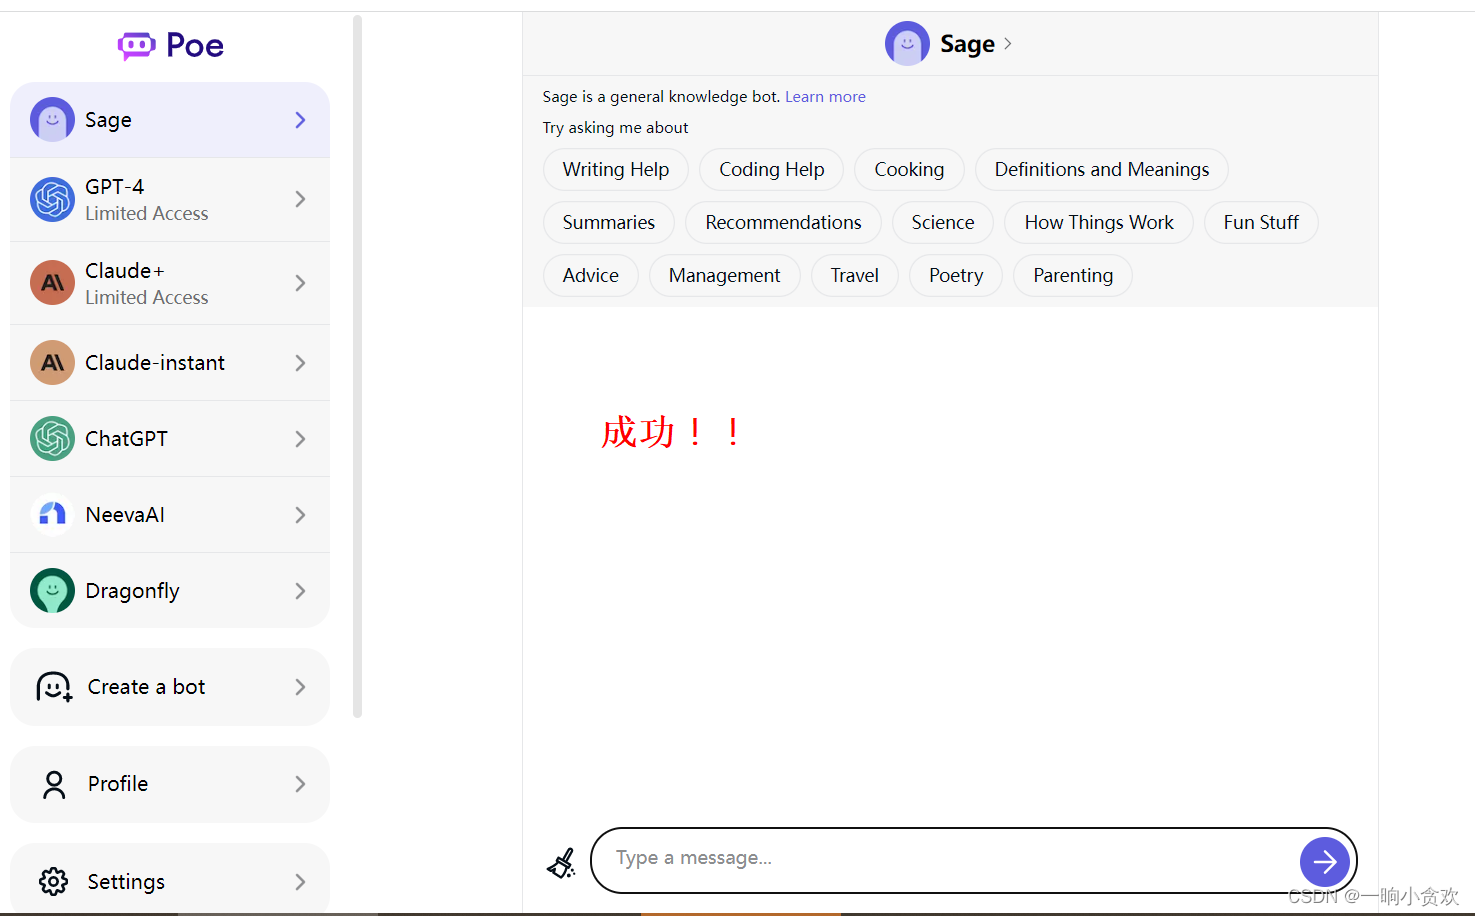Expand the Profile row chevron
This screenshot has width=1475, height=916.
point(300,784)
